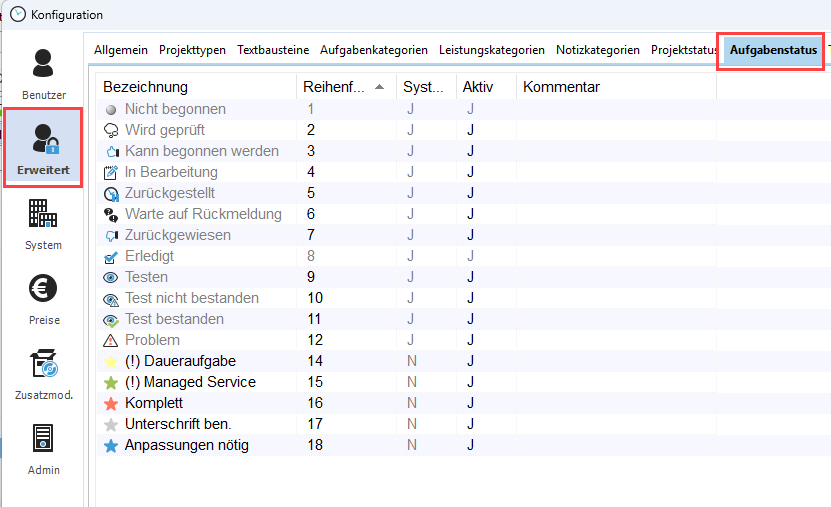The image size is (831, 507).
Task: Switch to the Textbausteine tab
Action: (273, 50)
